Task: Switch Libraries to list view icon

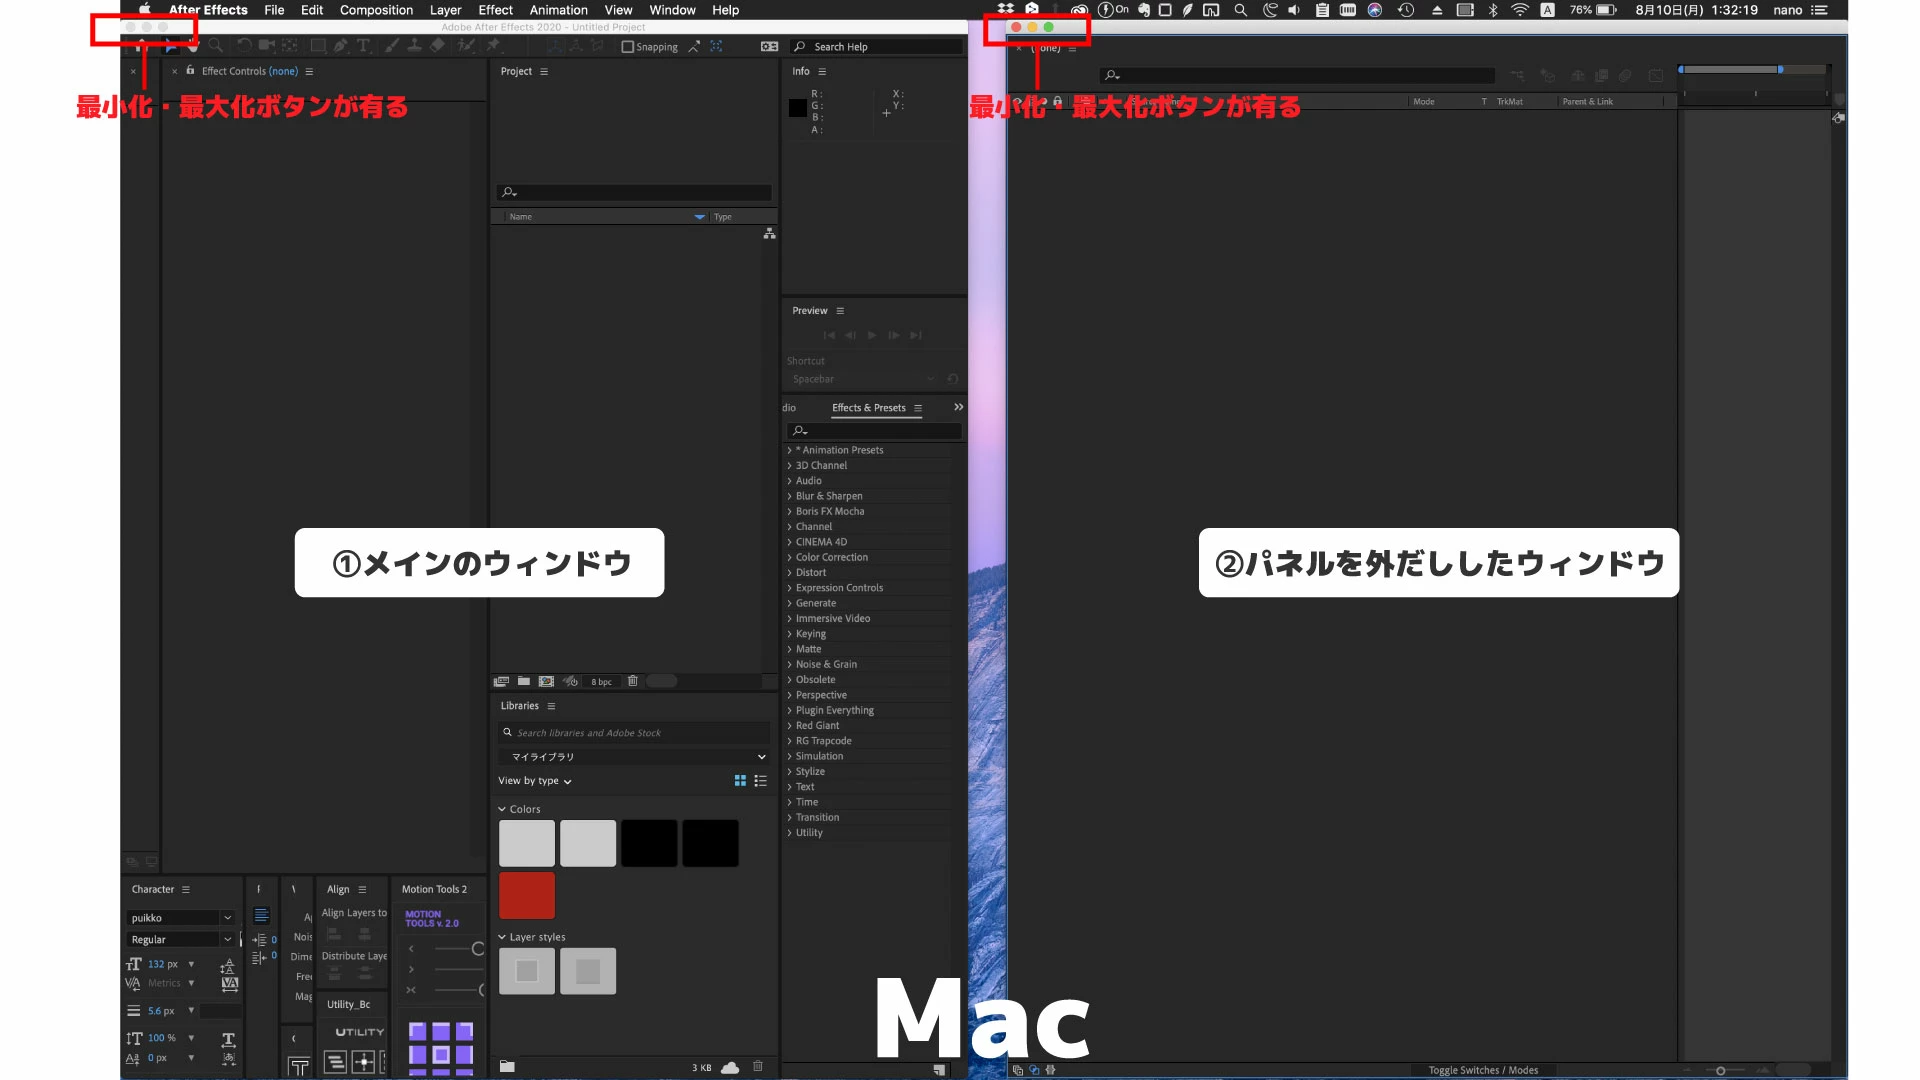Action: tap(760, 781)
